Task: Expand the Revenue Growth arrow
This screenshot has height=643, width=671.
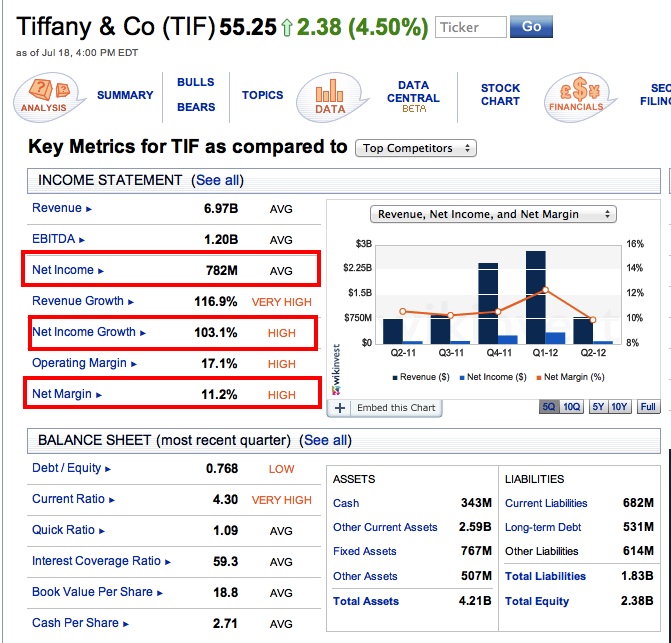Action: click(x=131, y=302)
